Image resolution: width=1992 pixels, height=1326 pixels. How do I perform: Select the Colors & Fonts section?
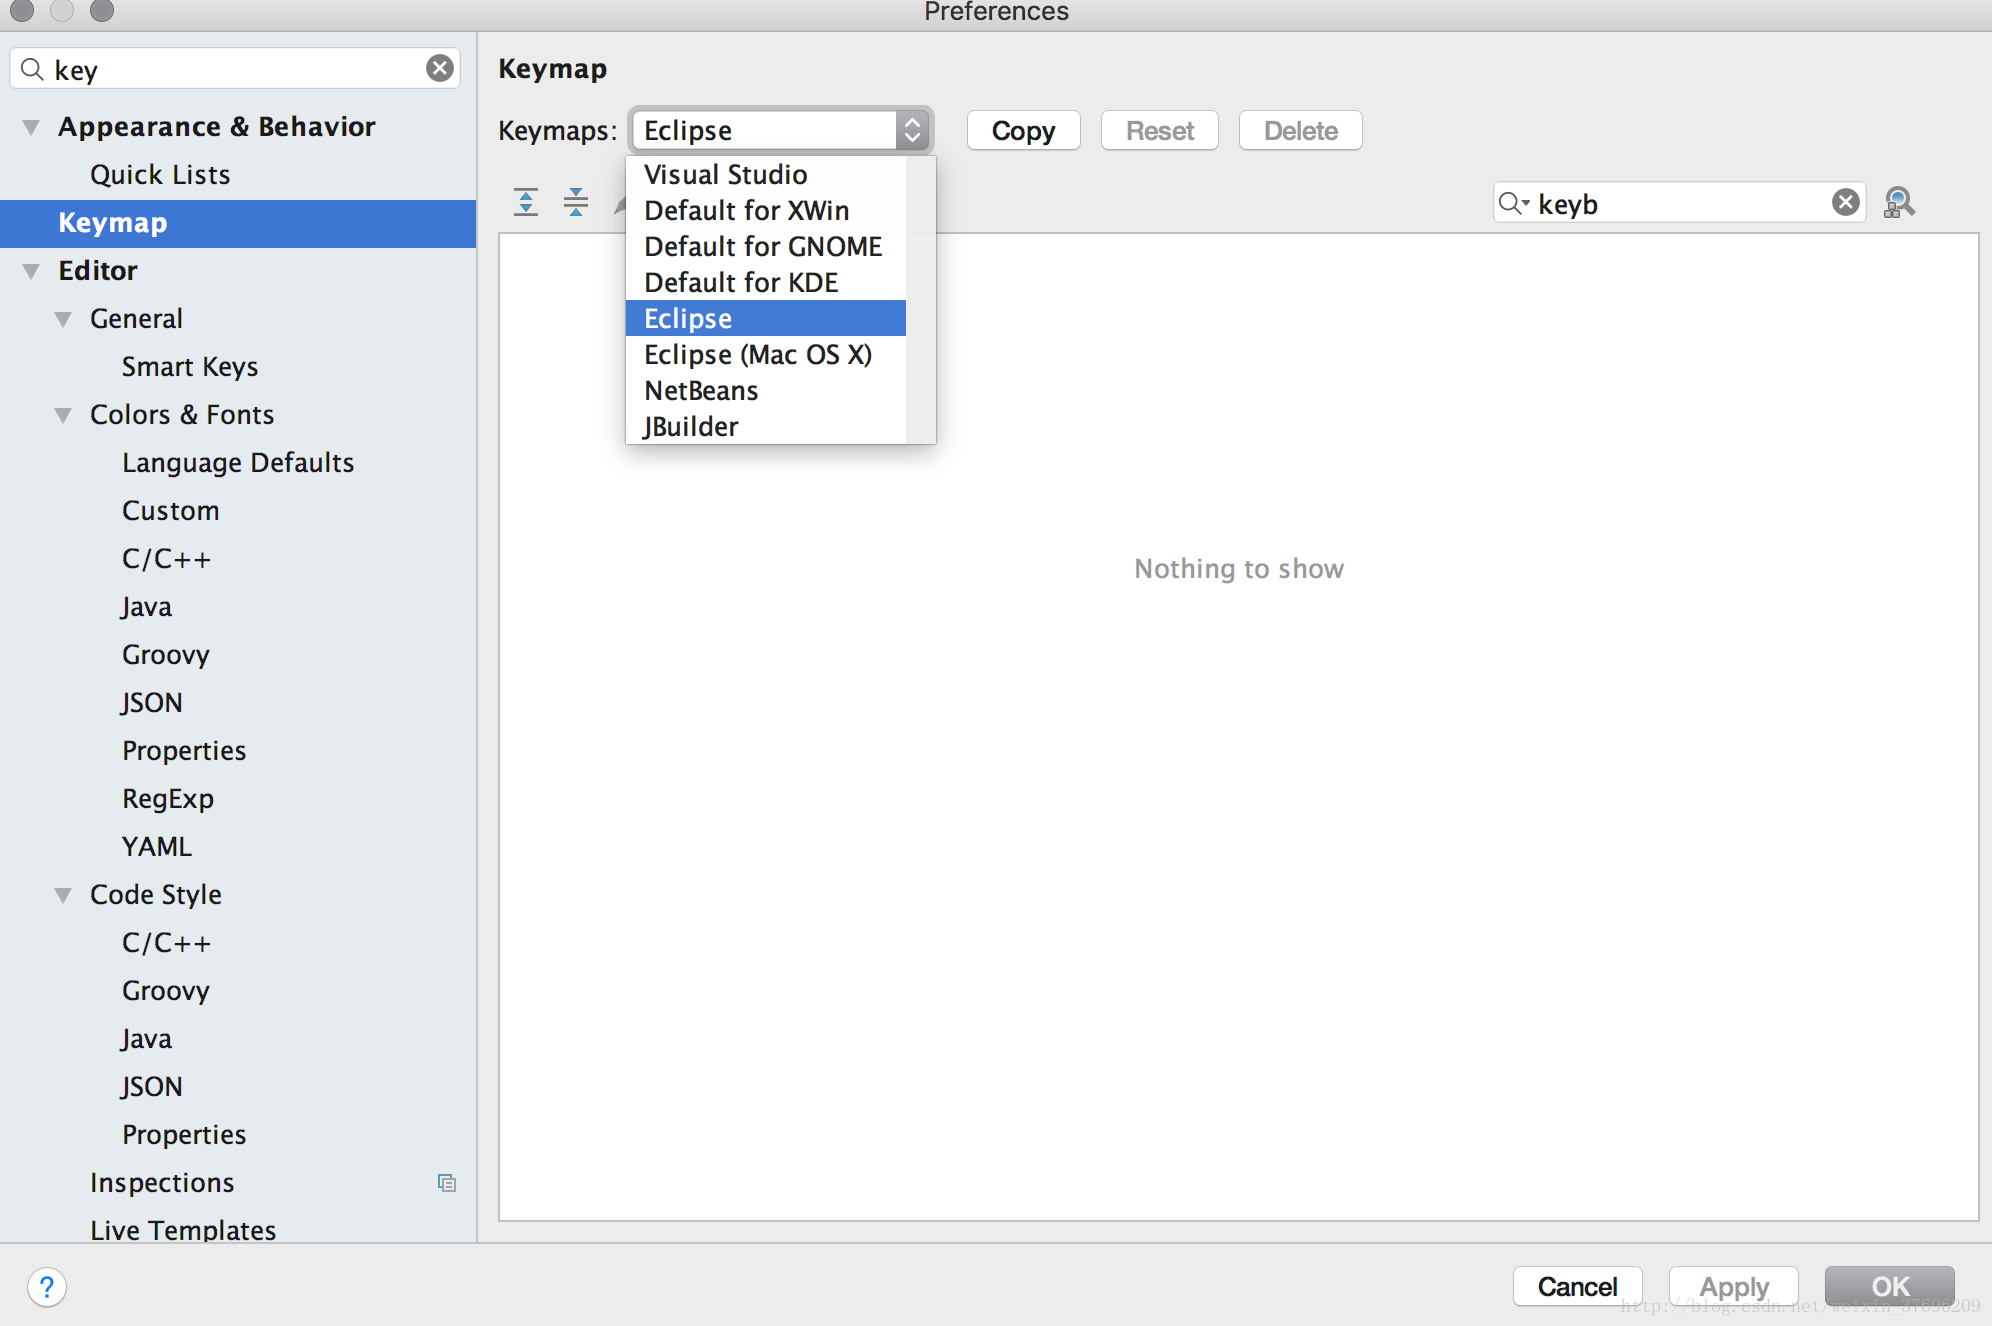pyautogui.click(x=182, y=413)
